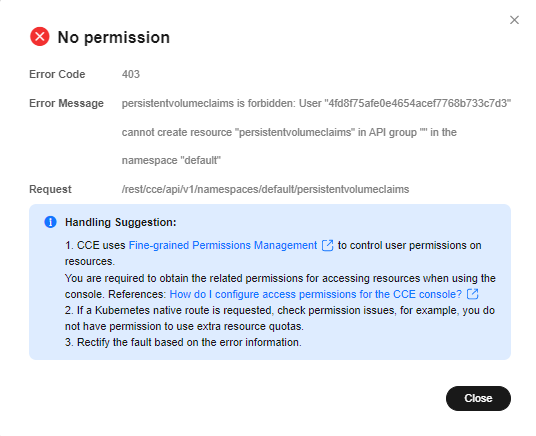The width and height of the screenshot is (536, 436).
Task: Open Fine-grained Permissions Management link
Action: [223, 245]
